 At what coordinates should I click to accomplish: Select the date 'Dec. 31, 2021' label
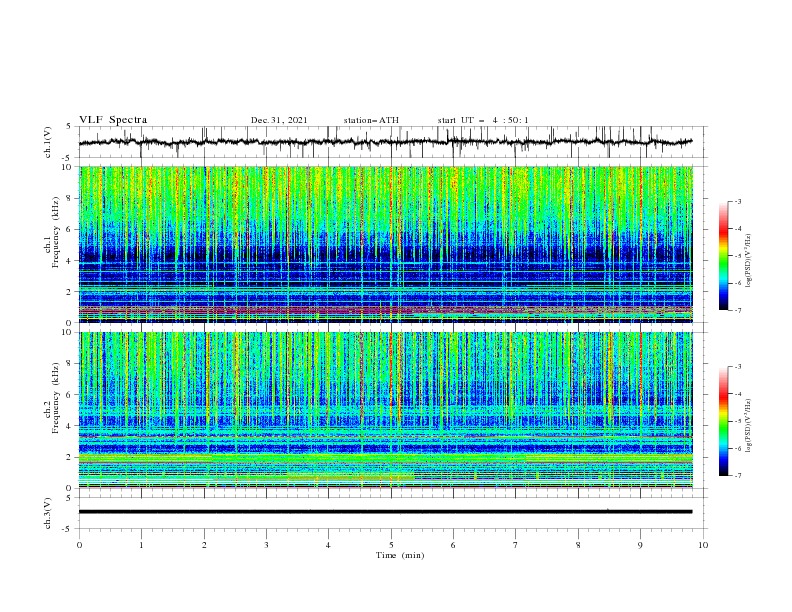[279, 120]
